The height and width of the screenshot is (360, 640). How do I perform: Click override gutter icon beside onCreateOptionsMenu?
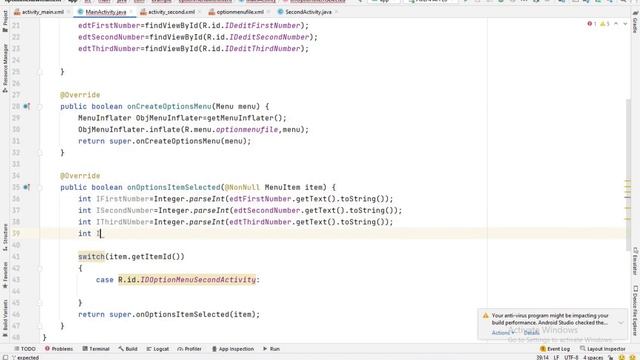coord(27,107)
